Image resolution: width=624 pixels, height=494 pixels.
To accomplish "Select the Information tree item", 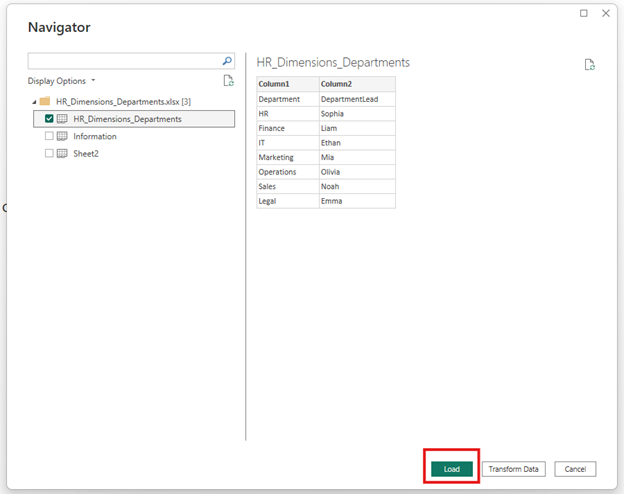I will pos(95,136).
